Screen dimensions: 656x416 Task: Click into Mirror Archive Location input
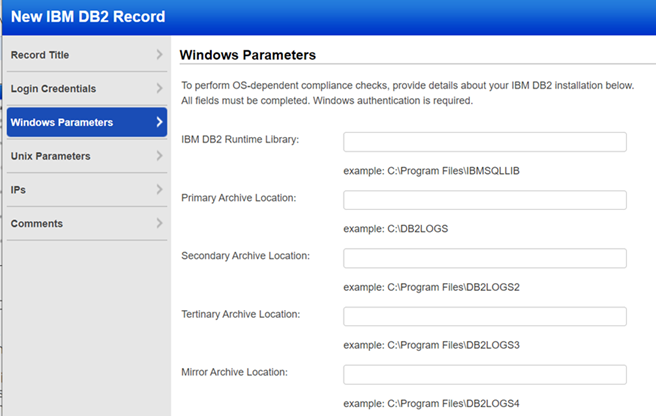[x=484, y=374]
